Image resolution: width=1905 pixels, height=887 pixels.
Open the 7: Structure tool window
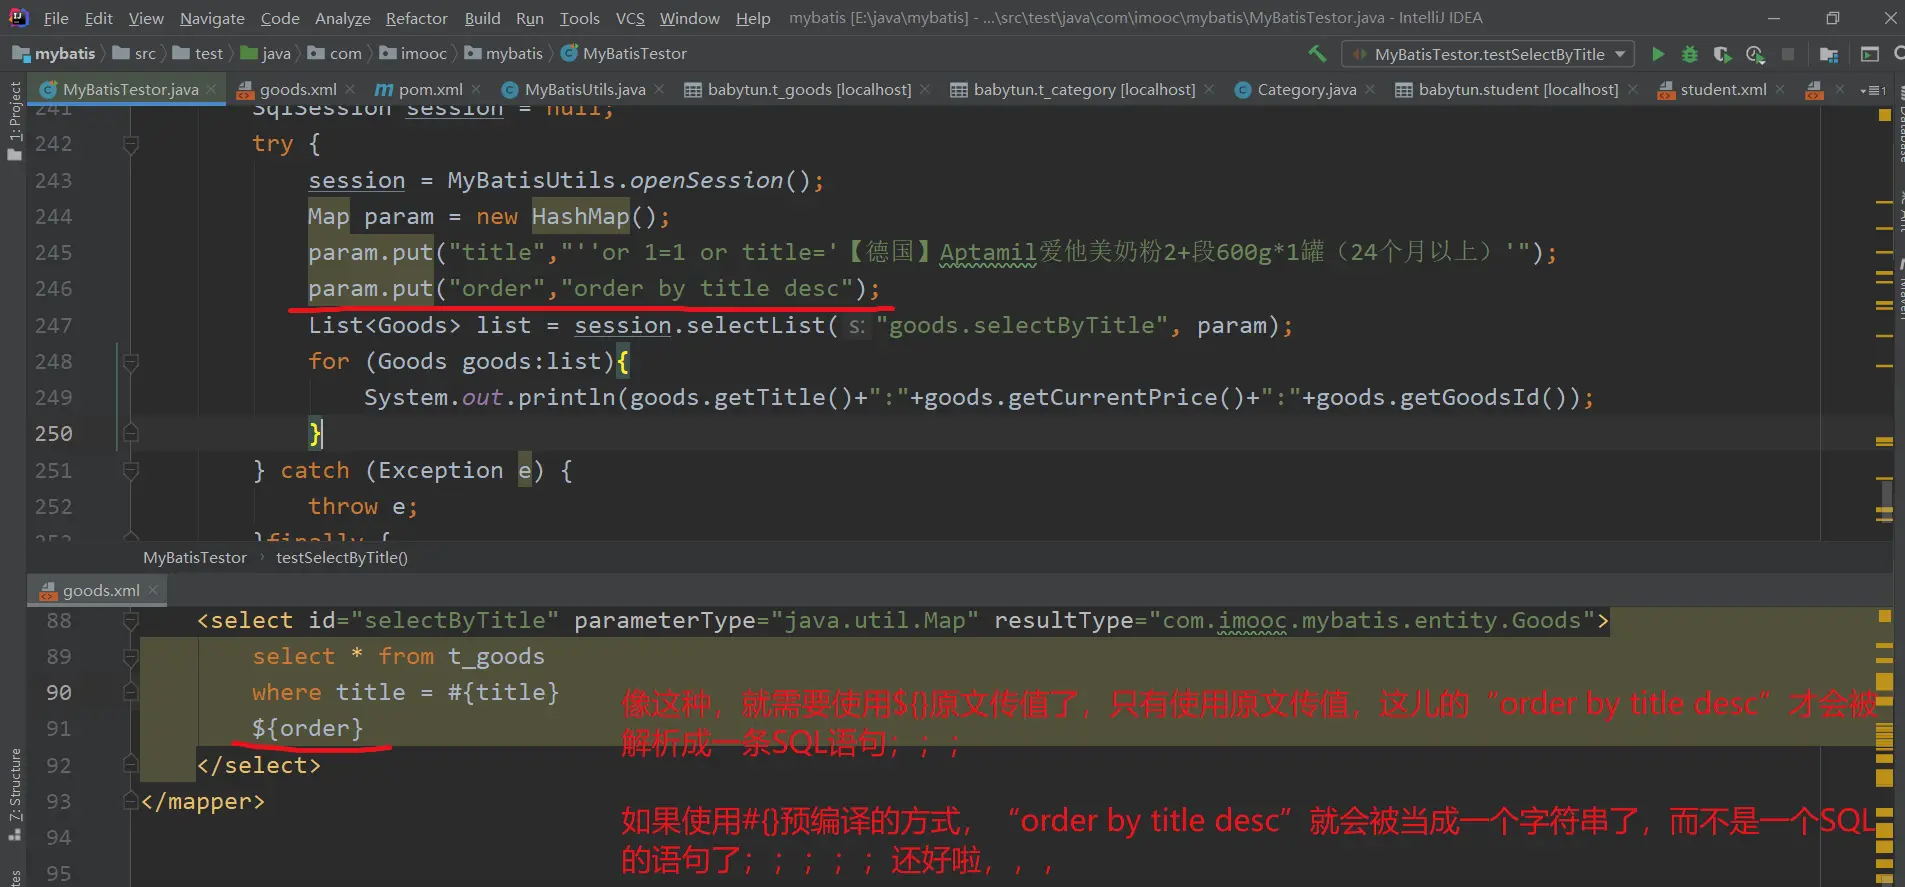(15, 793)
